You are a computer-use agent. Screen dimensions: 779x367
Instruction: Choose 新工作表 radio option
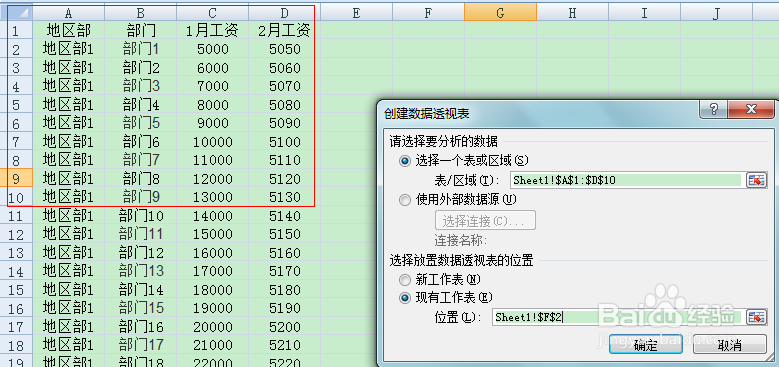[x=405, y=280]
